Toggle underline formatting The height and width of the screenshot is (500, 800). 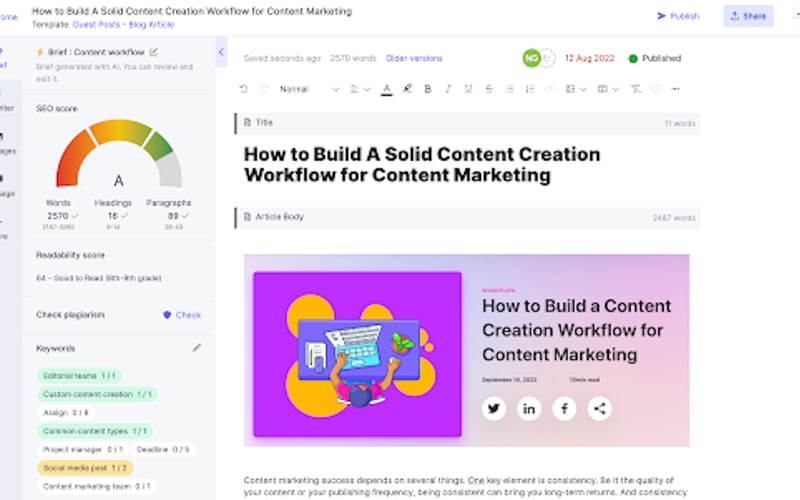pyautogui.click(x=468, y=89)
